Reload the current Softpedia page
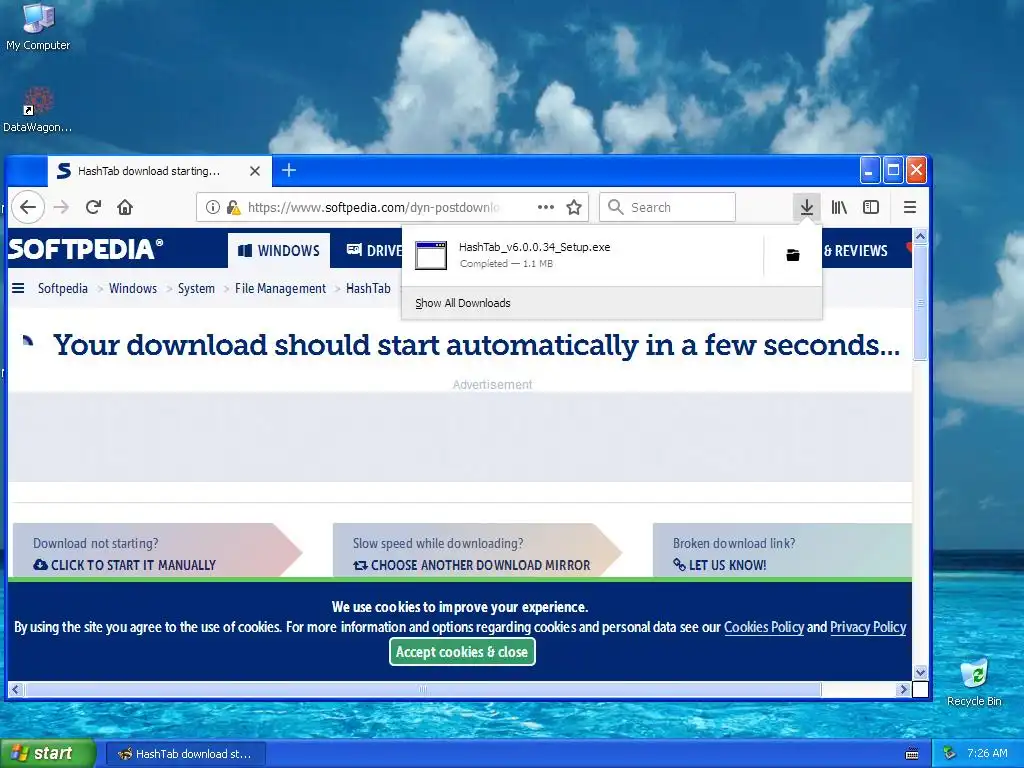This screenshot has width=1024, height=768. tap(93, 207)
